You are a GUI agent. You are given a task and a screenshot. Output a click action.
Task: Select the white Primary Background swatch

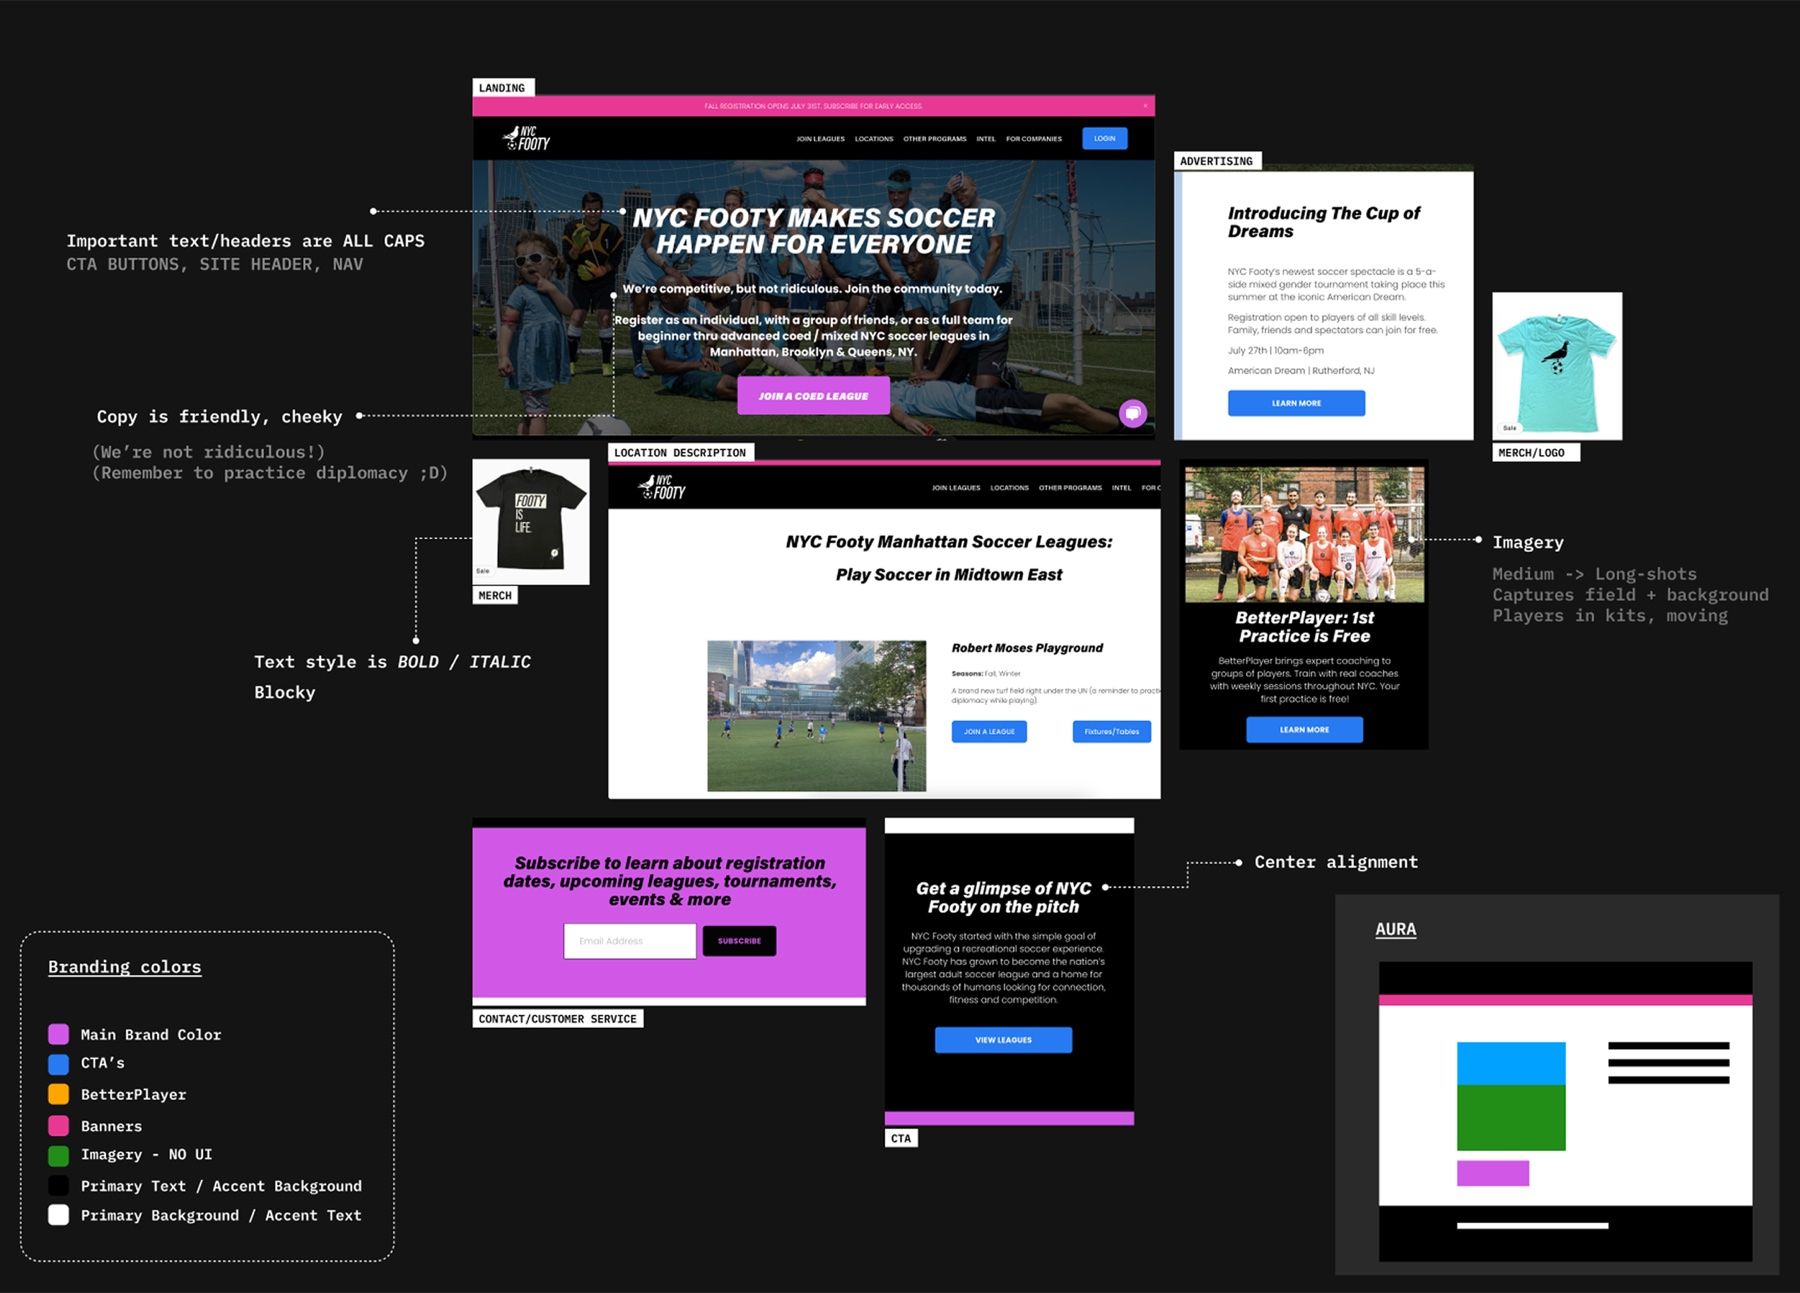pyautogui.click(x=59, y=1215)
